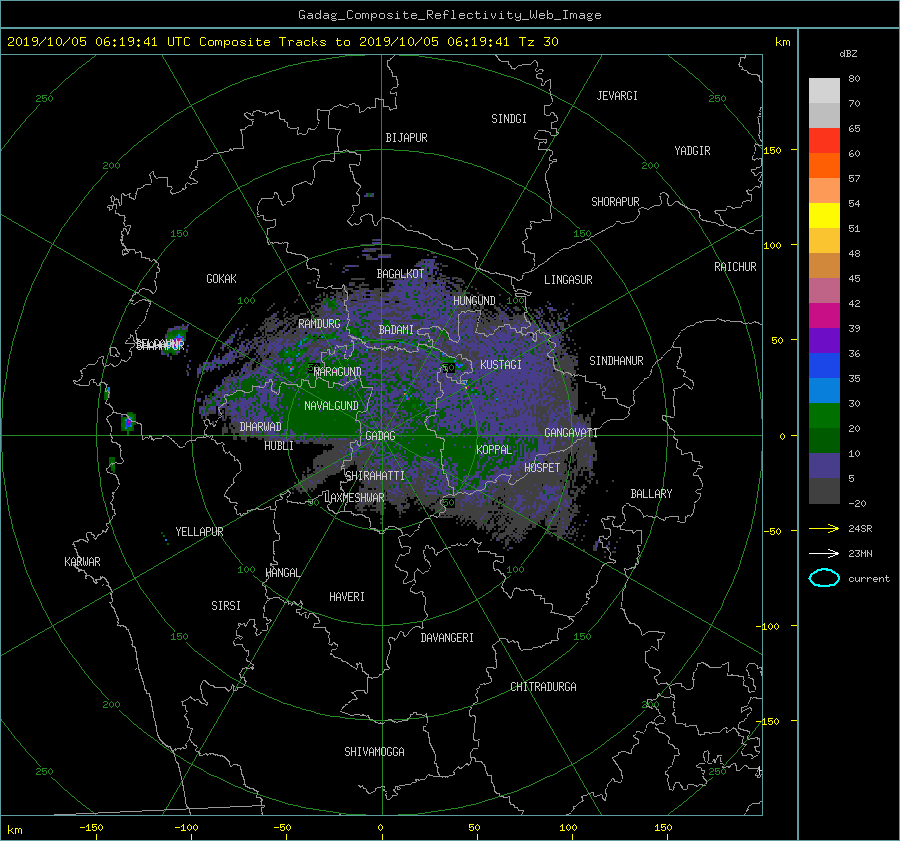Click the 150 km right axis tick
900x841 pixels.
[x=773, y=150]
